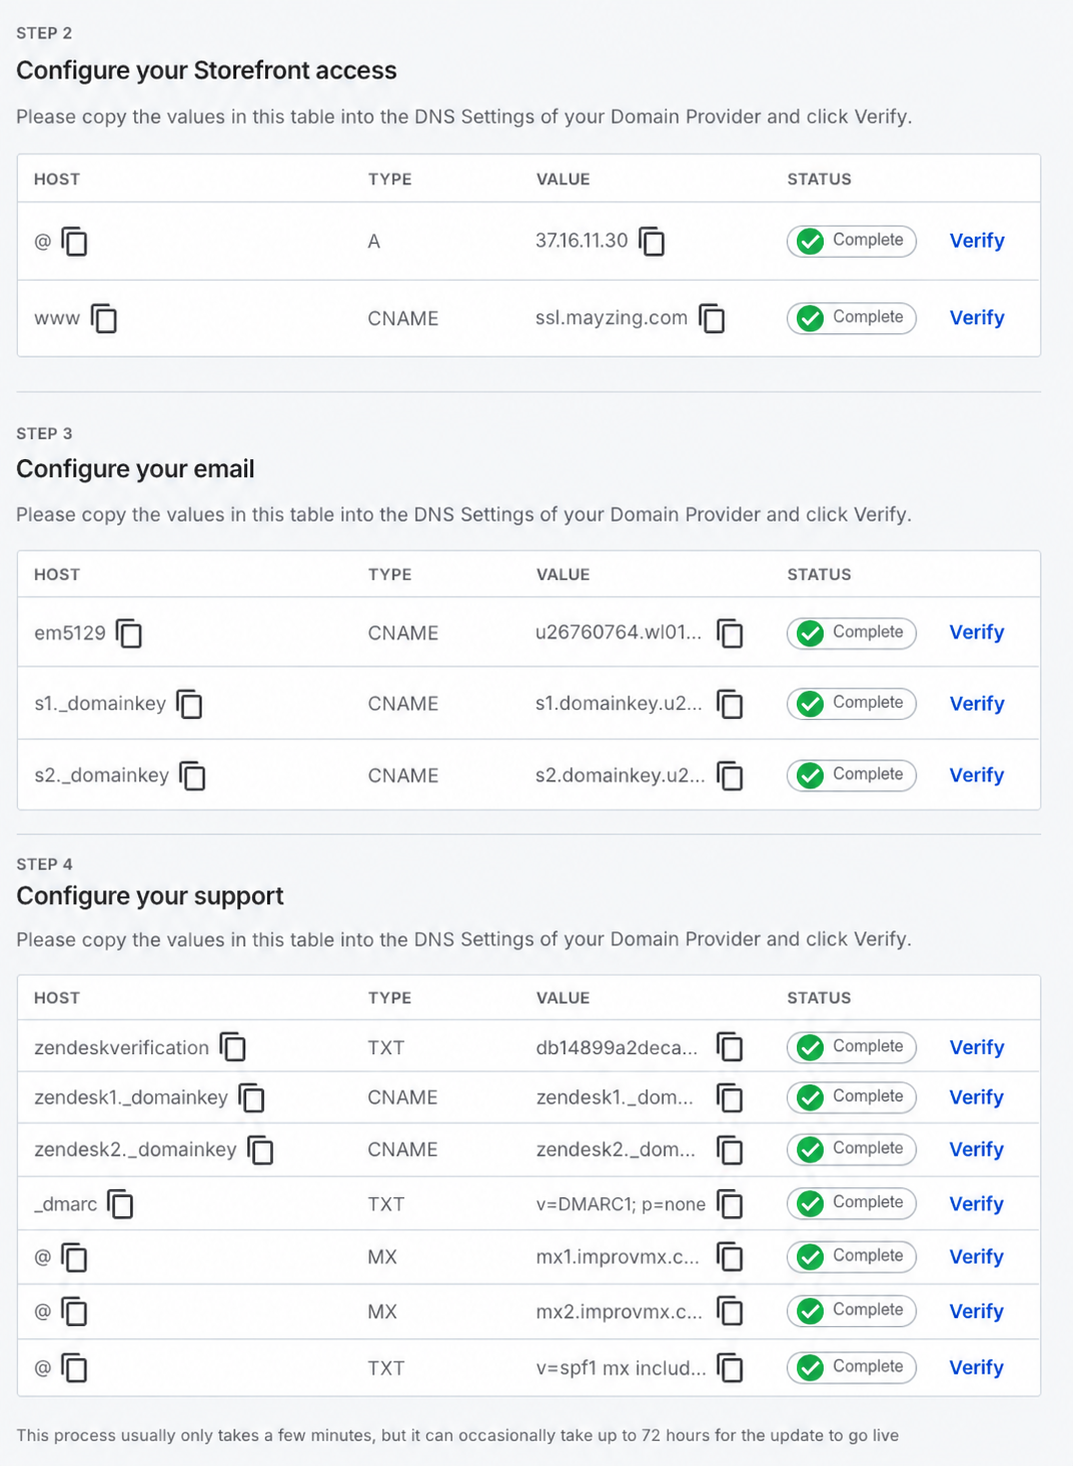Screen dimensions: 1073x1466
Task: Click Complete status for s1._domainkey row
Action: (851, 703)
